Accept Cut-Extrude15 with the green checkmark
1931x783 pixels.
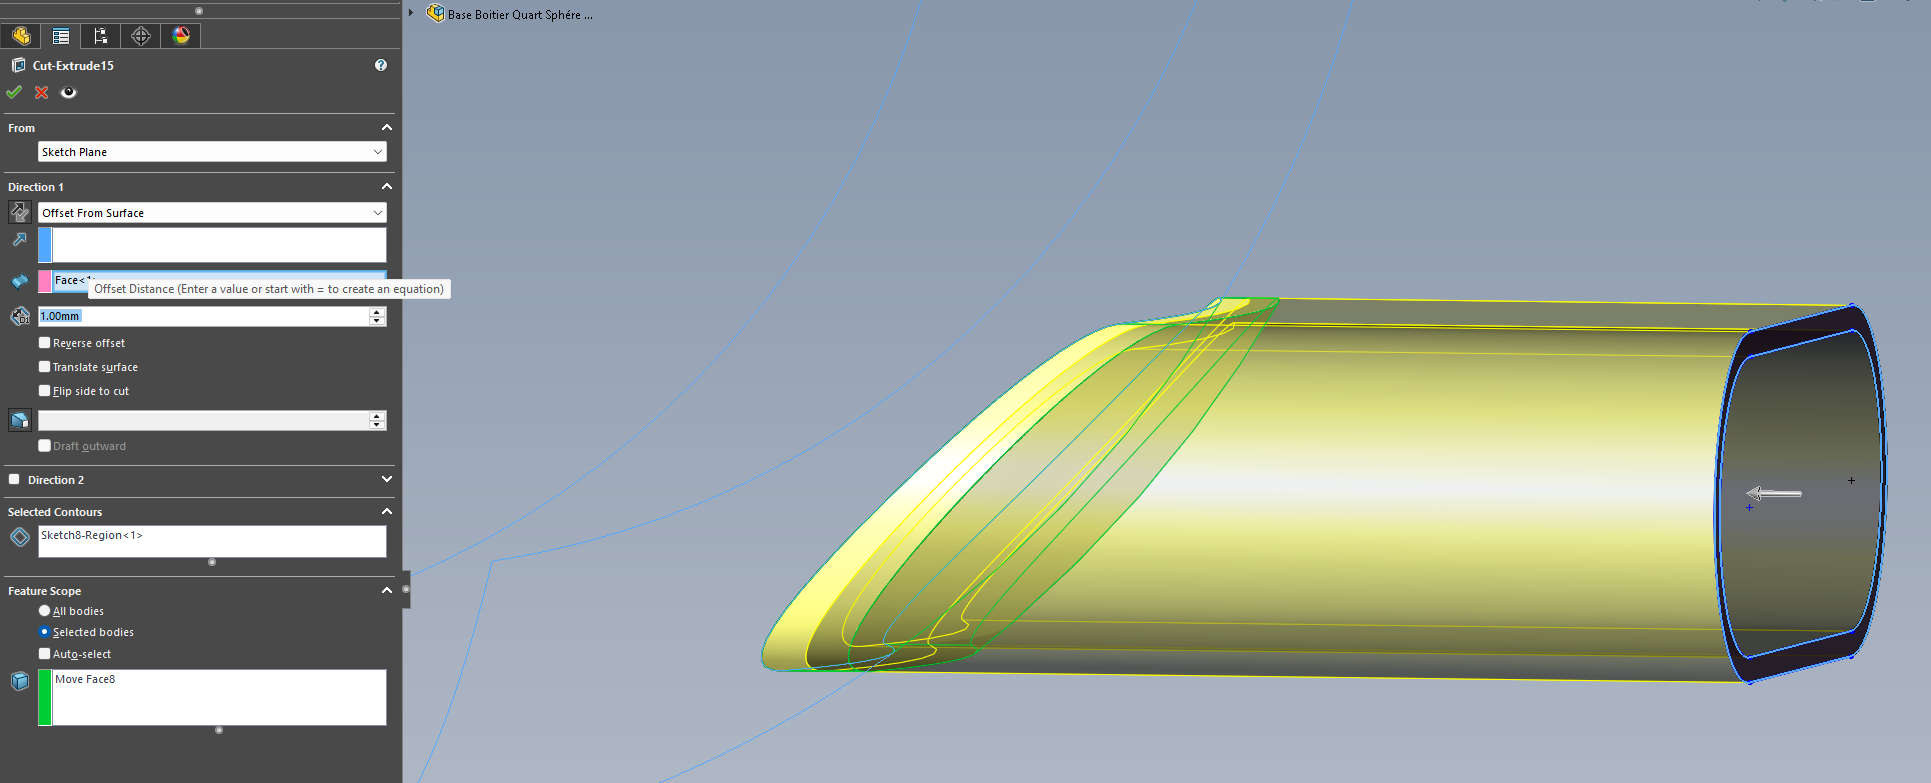14,92
